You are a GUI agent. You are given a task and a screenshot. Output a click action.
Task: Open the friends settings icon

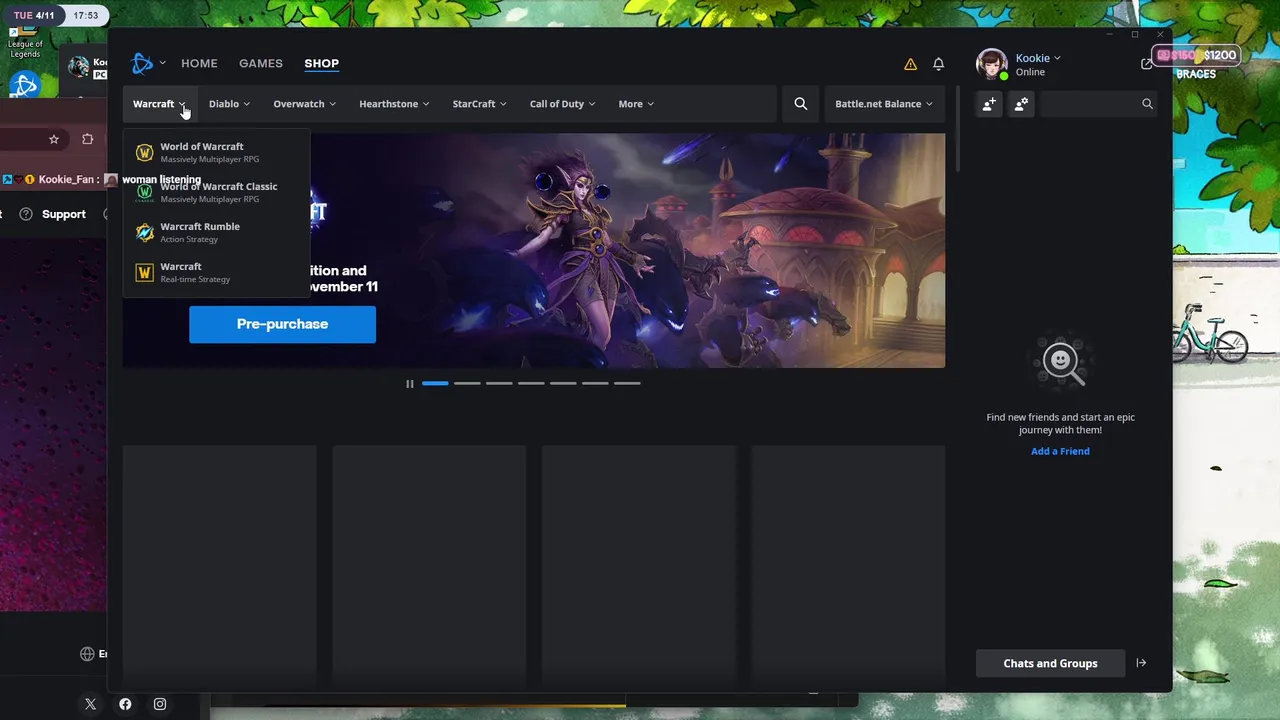click(x=1021, y=104)
